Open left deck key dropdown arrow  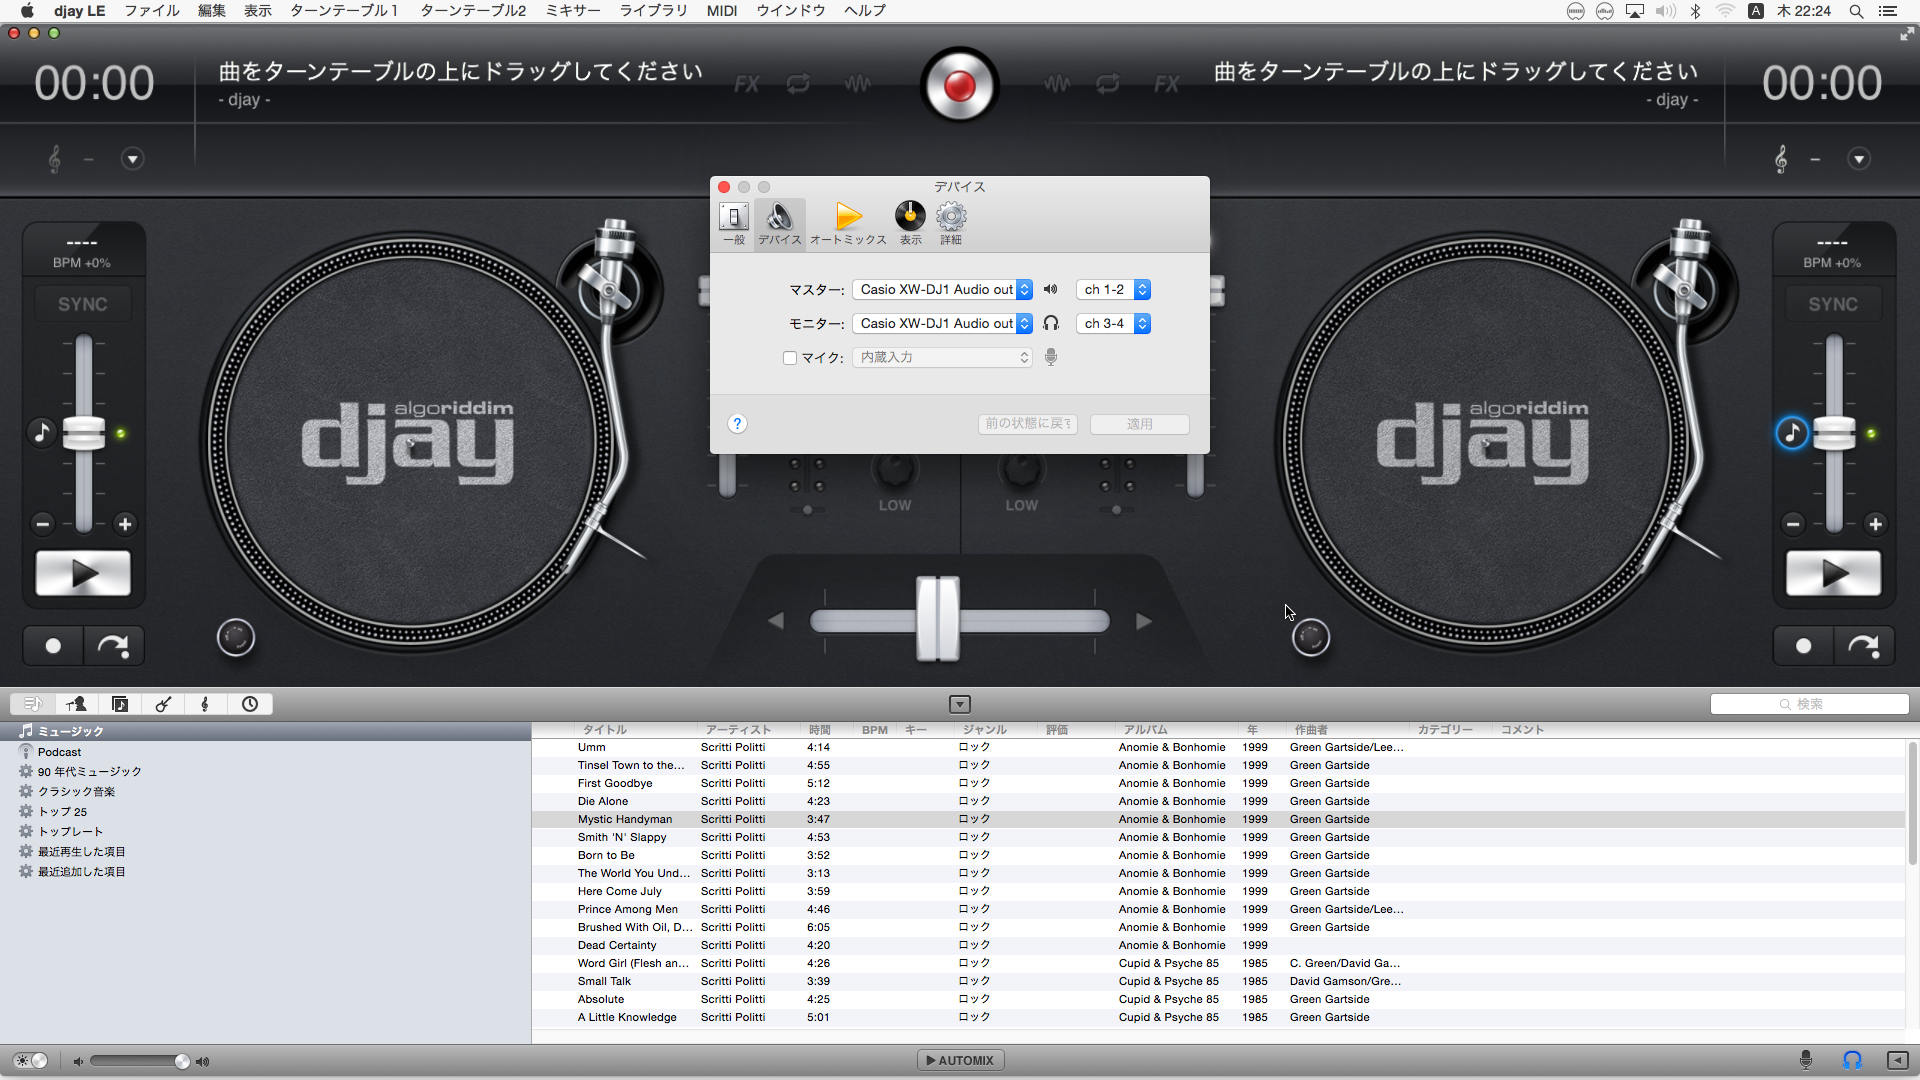132,159
